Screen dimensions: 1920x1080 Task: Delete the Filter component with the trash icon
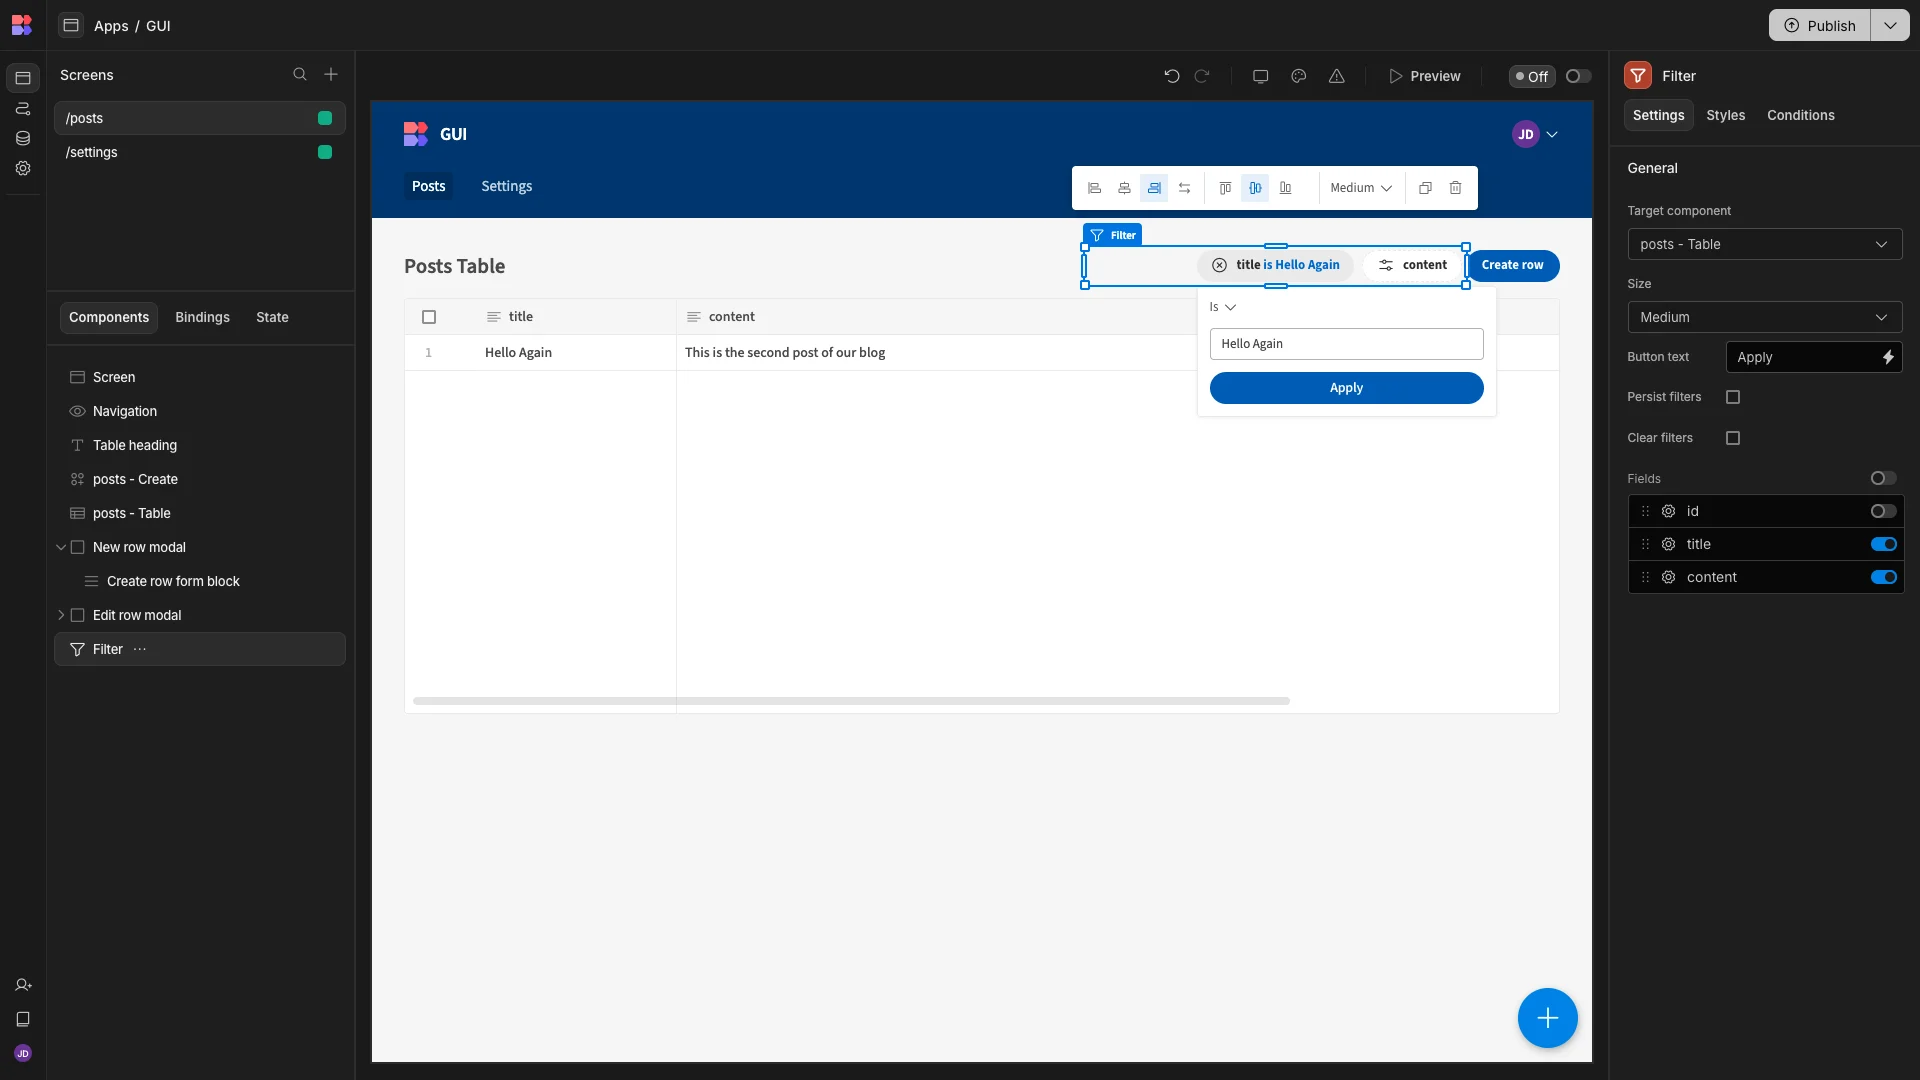point(1455,188)
